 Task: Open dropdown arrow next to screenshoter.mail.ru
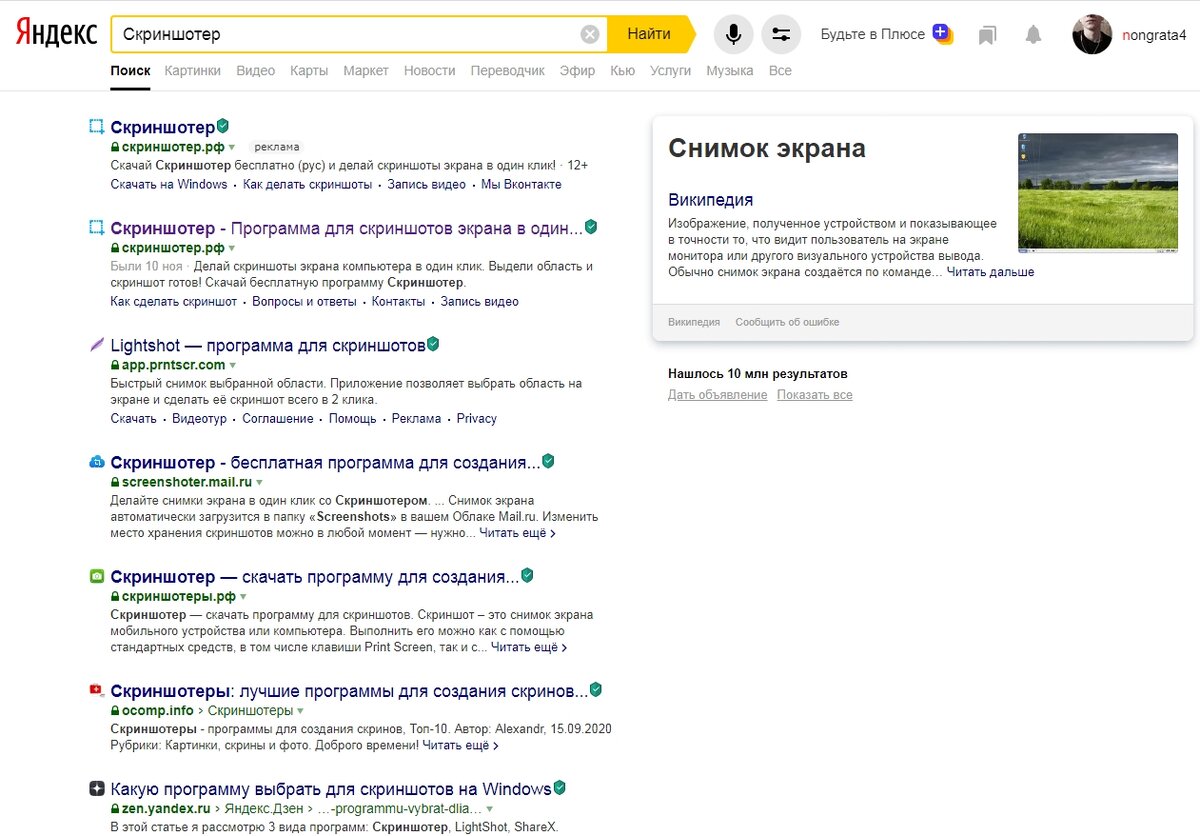(259, 483)
